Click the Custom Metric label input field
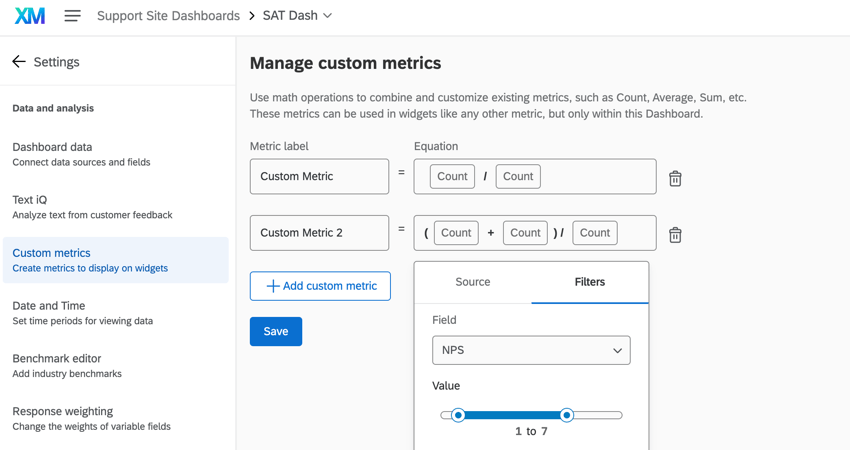The image size is (850, 450). [319, 177]
